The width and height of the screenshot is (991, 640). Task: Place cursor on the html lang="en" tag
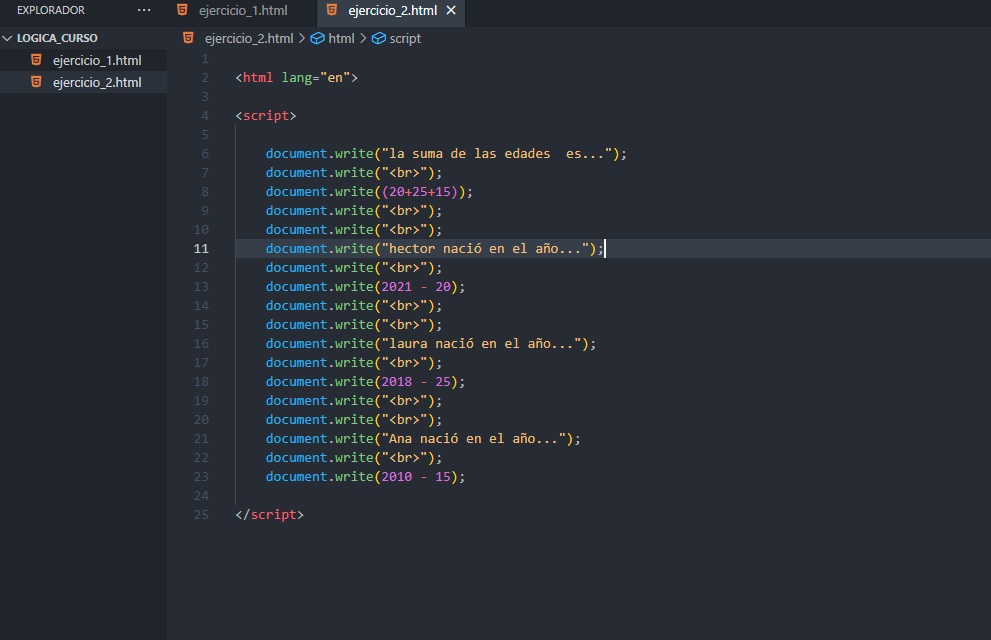tap(296, 78)
